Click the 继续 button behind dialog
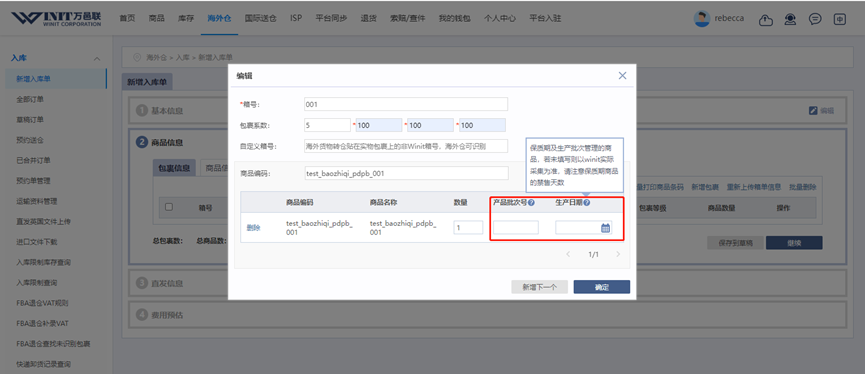This screenshot has width=865, height=374. [x=794, y=243]
